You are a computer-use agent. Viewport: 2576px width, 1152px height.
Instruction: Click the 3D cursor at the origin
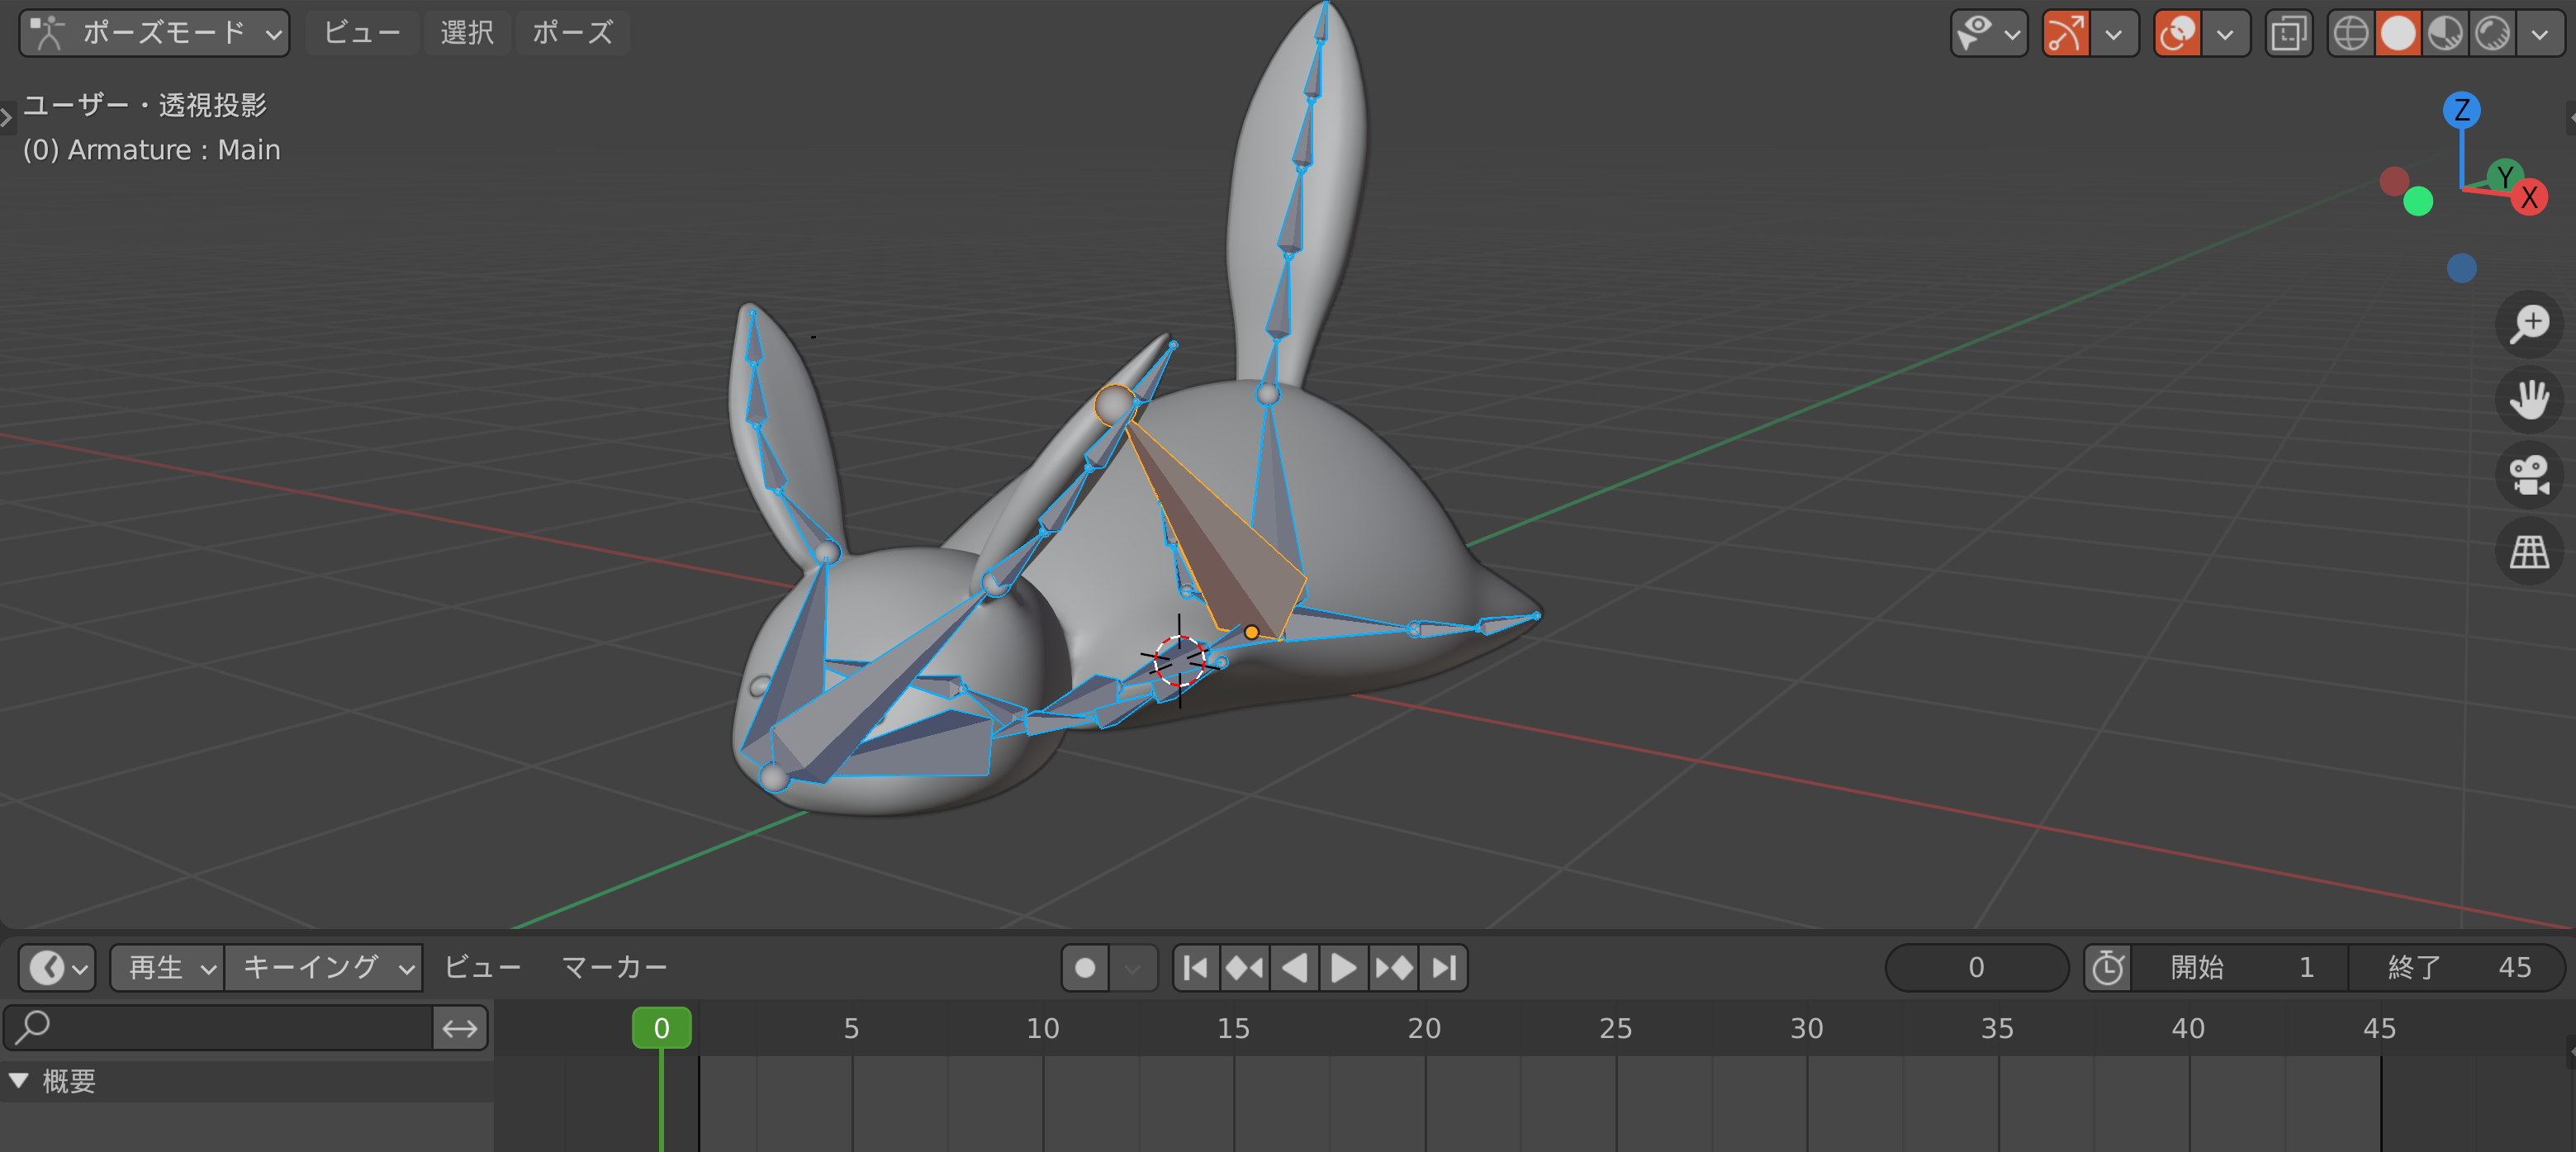1180,660
